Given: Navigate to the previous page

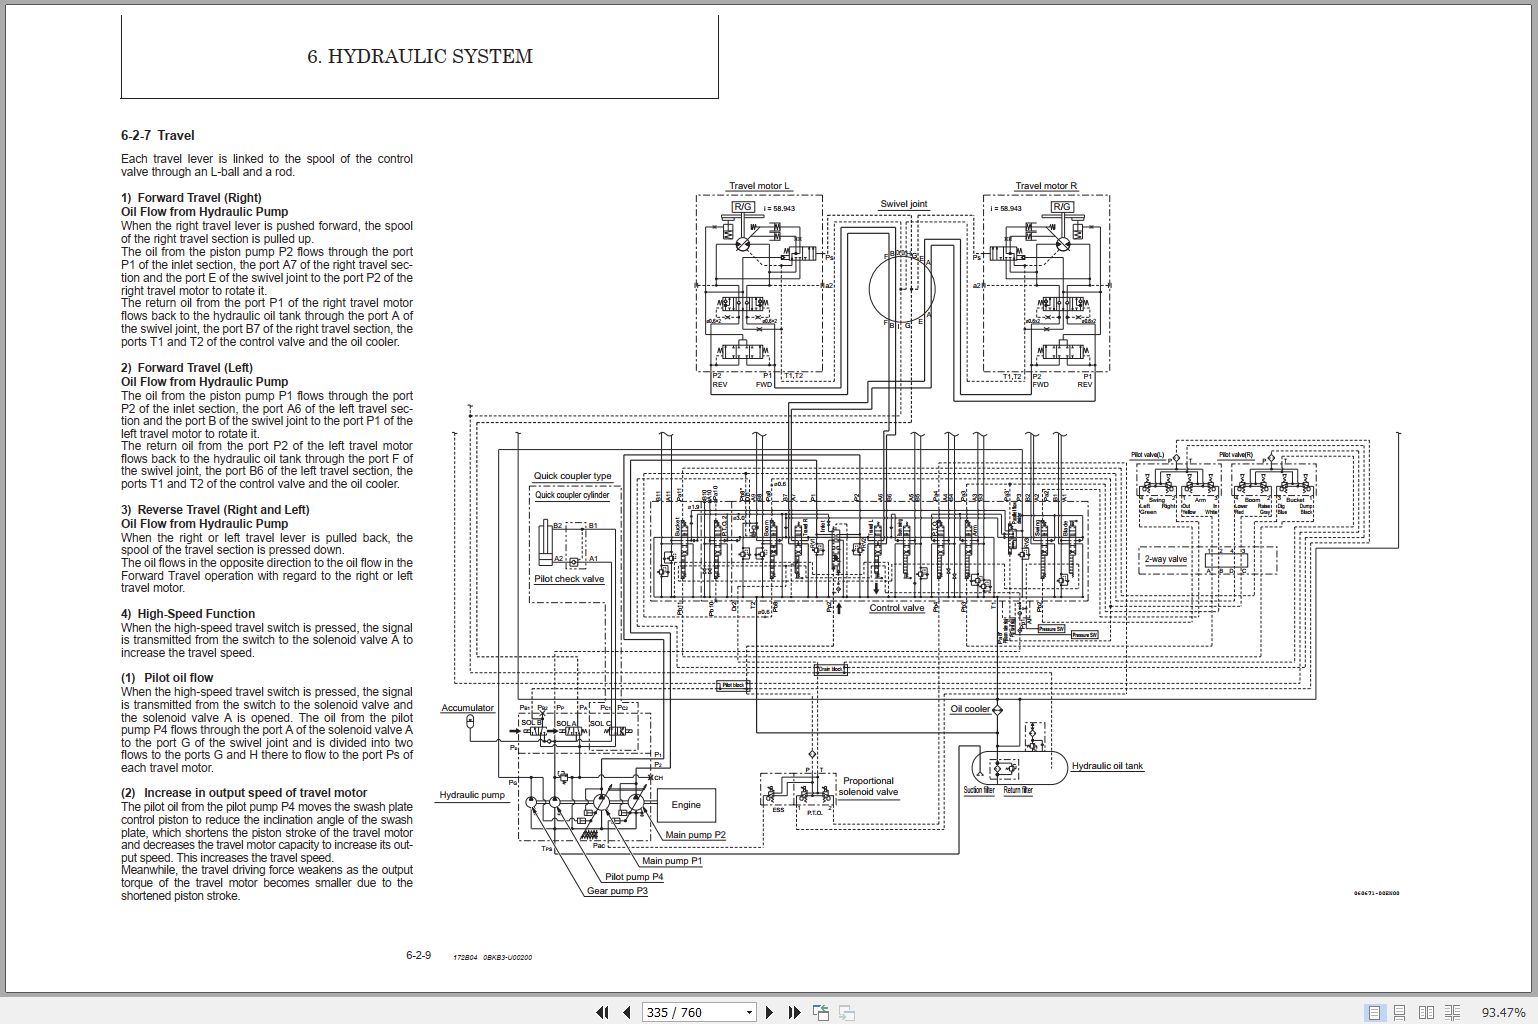Looking at the screenshot, I should click(x=626, y=1012).
